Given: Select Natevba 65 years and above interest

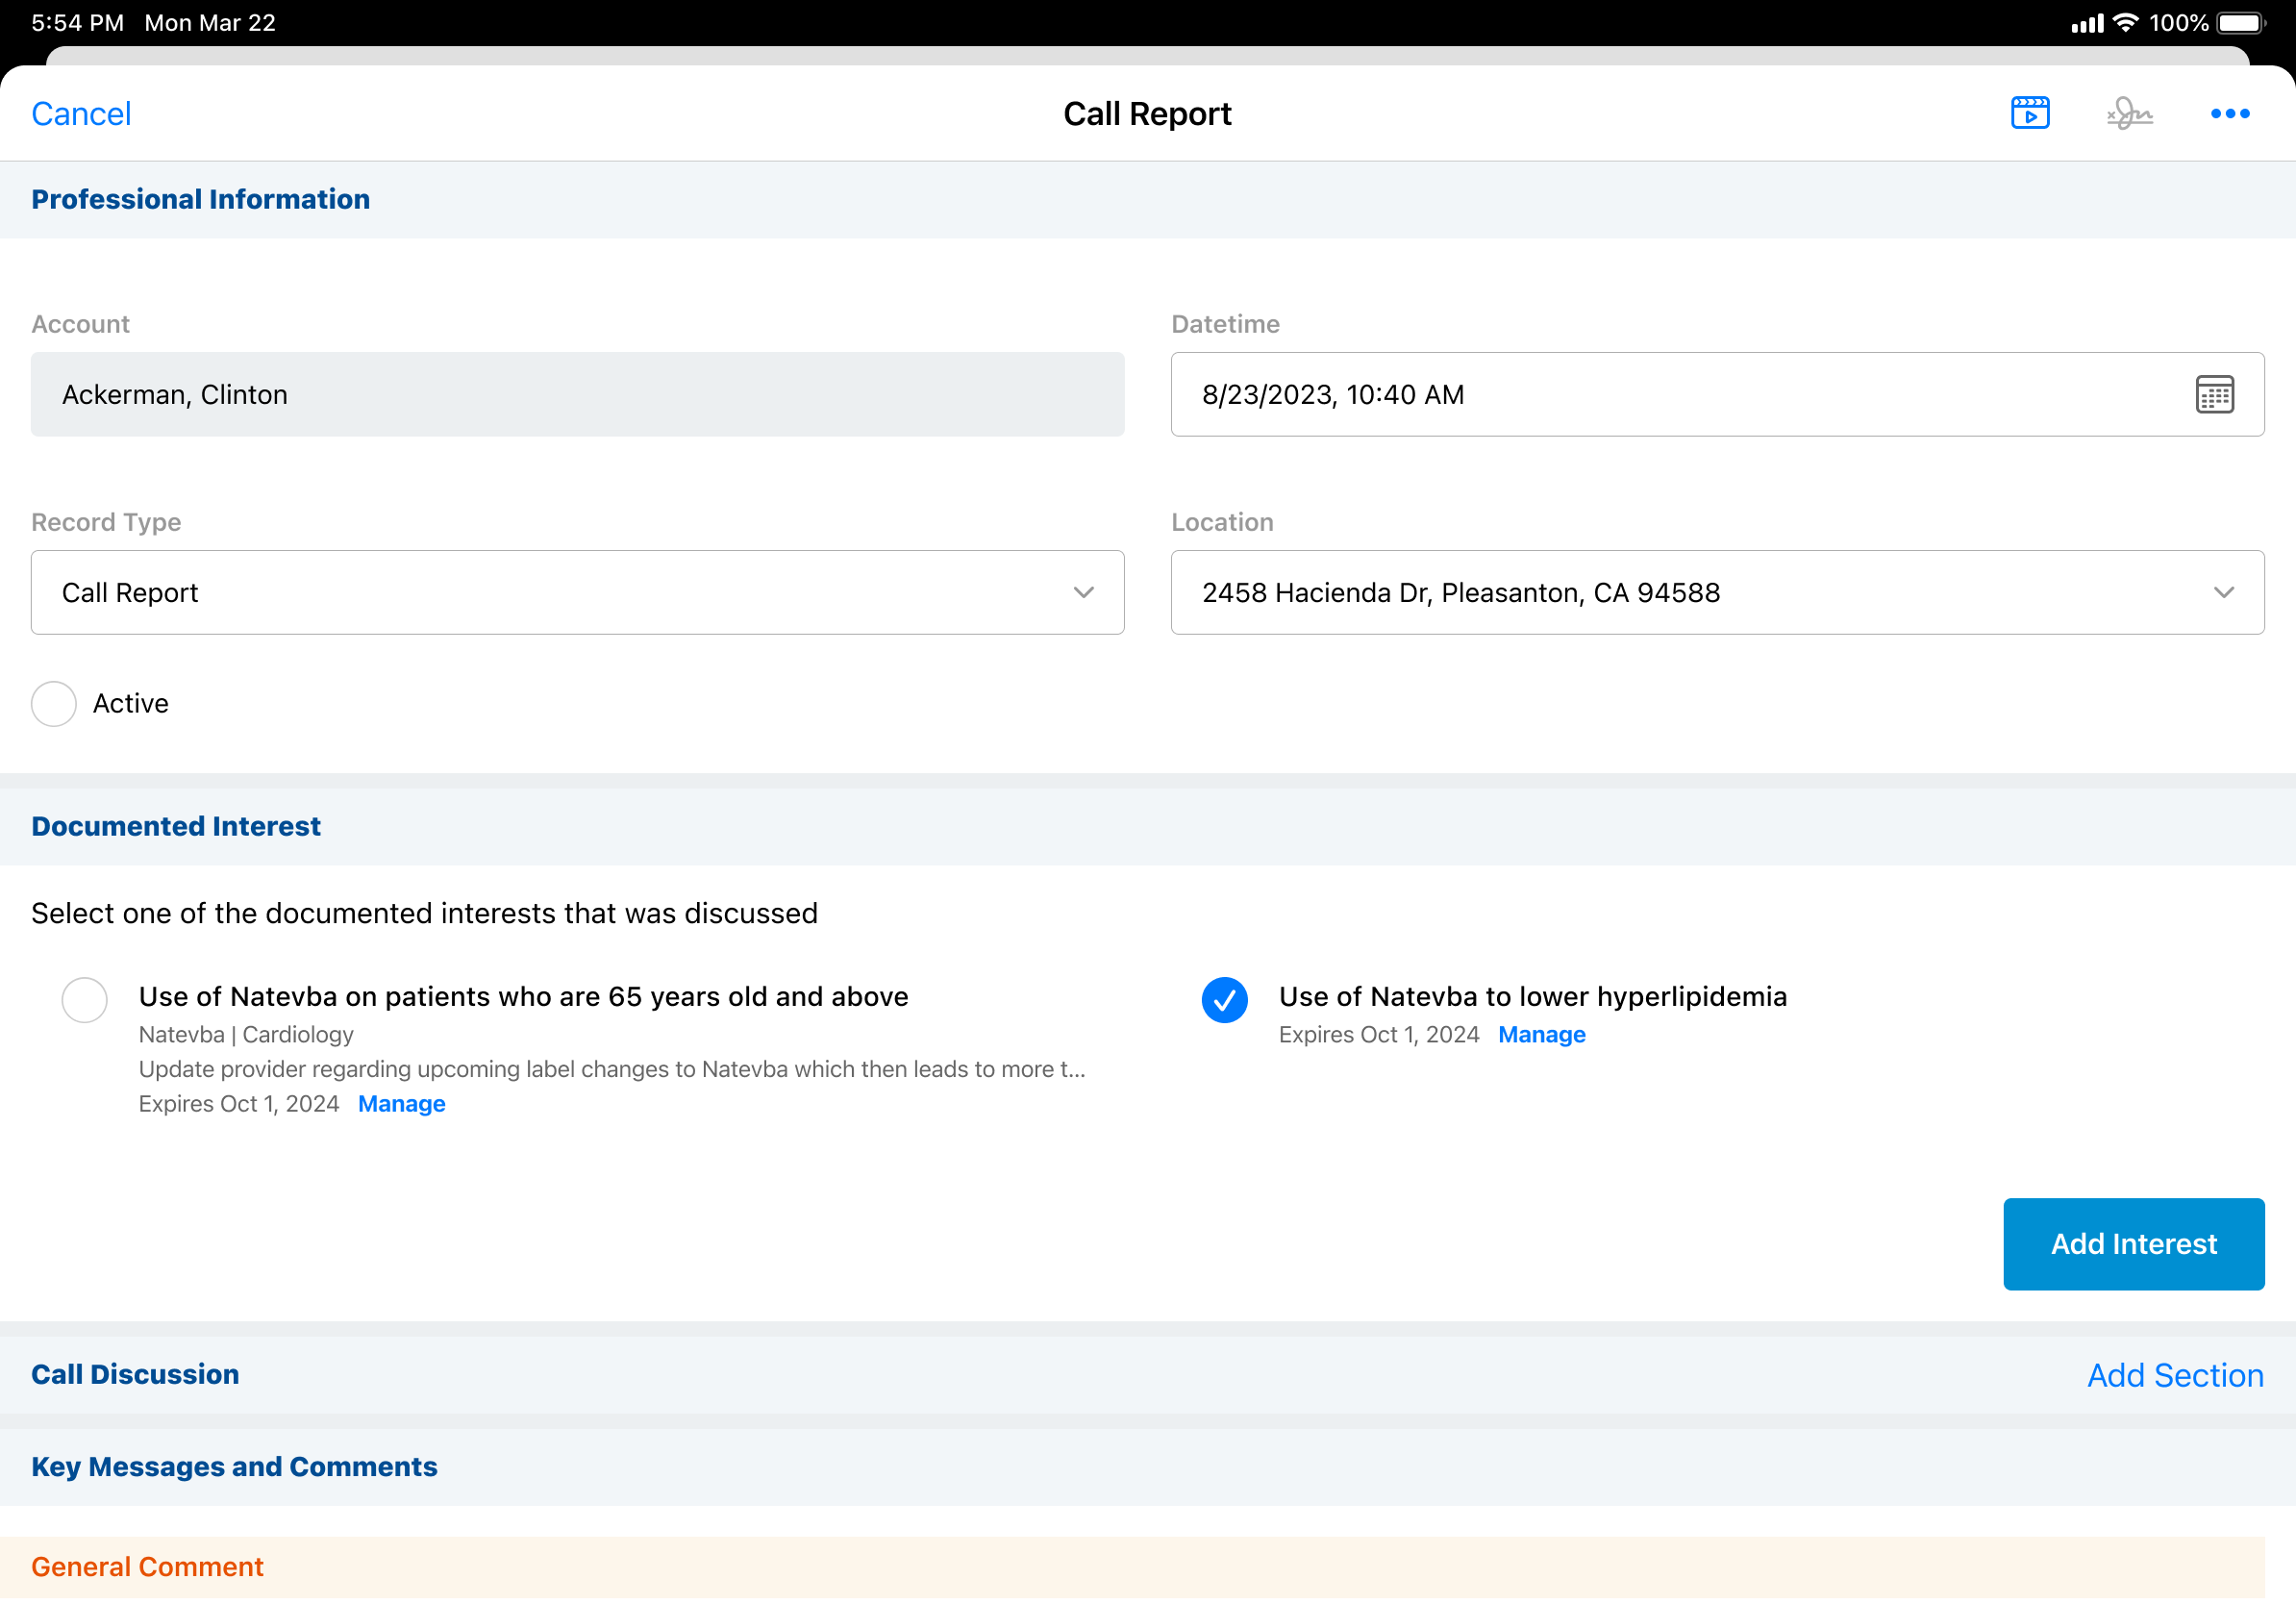Looking at the screenshot, I should pyautogui.click(x=85, y=999).
